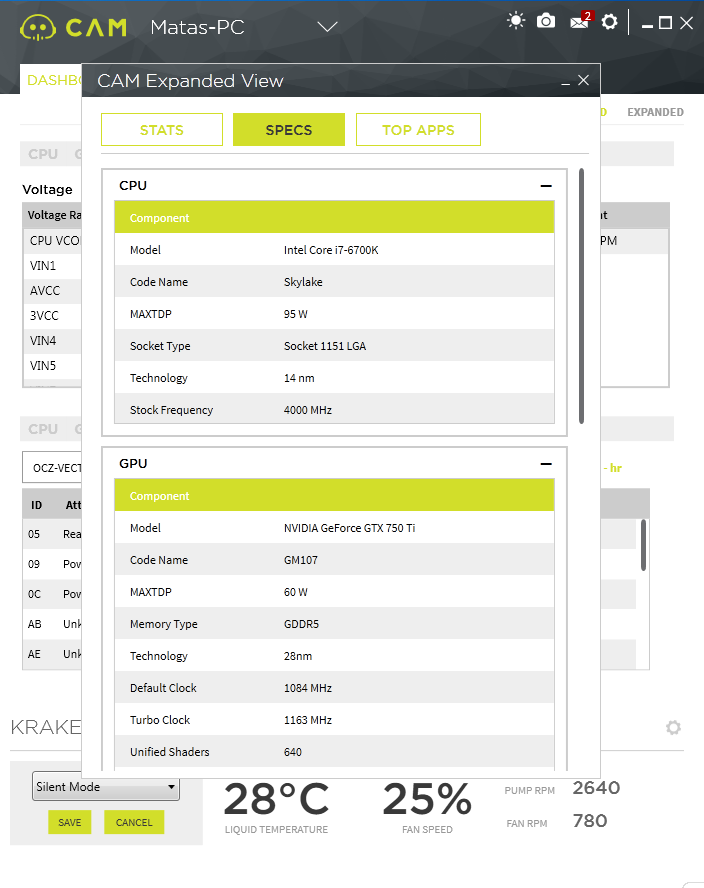Click the EXPANDED view link
This screenshot has height=888, width=704.
655,112
